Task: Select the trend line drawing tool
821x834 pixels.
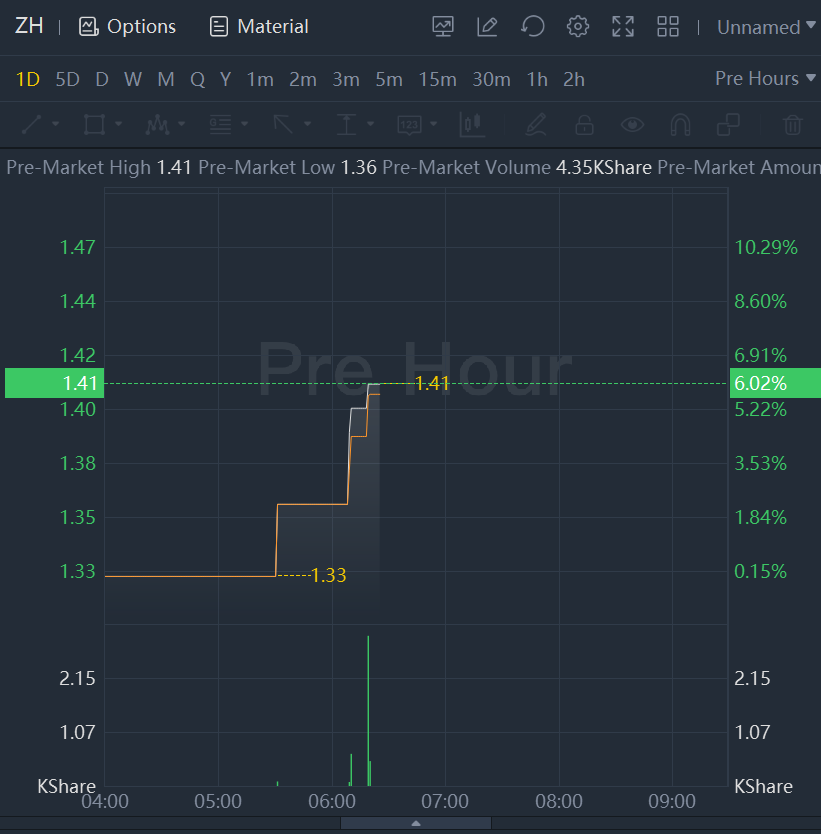Action: click(32, 125)
